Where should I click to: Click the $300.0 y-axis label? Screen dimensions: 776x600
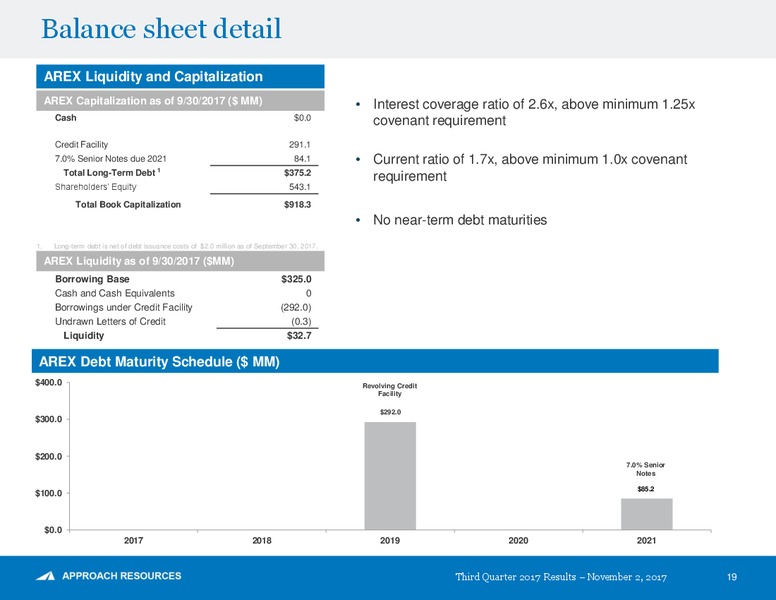[x=48, y=419]
